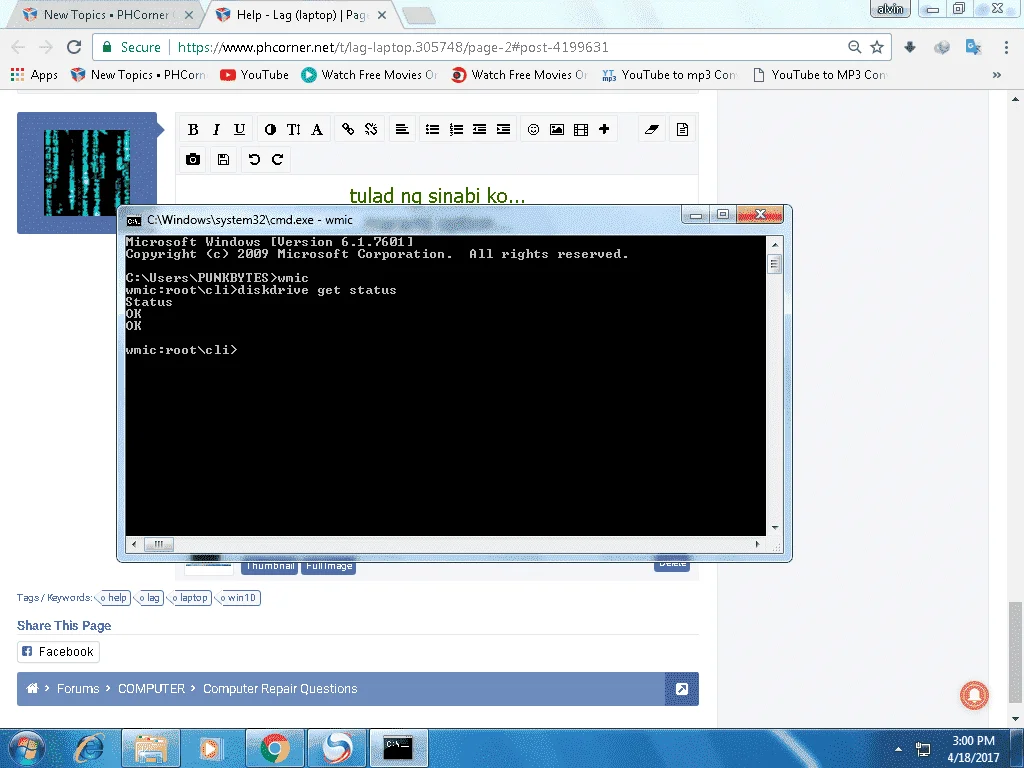
Task: Share page on Facebook
Action: (58, 652)
